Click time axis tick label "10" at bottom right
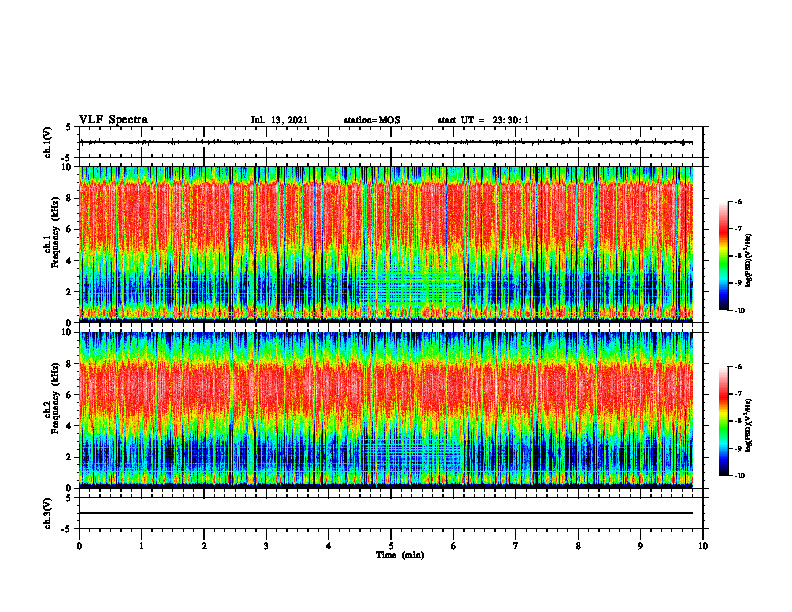 [x=703, y=546]
